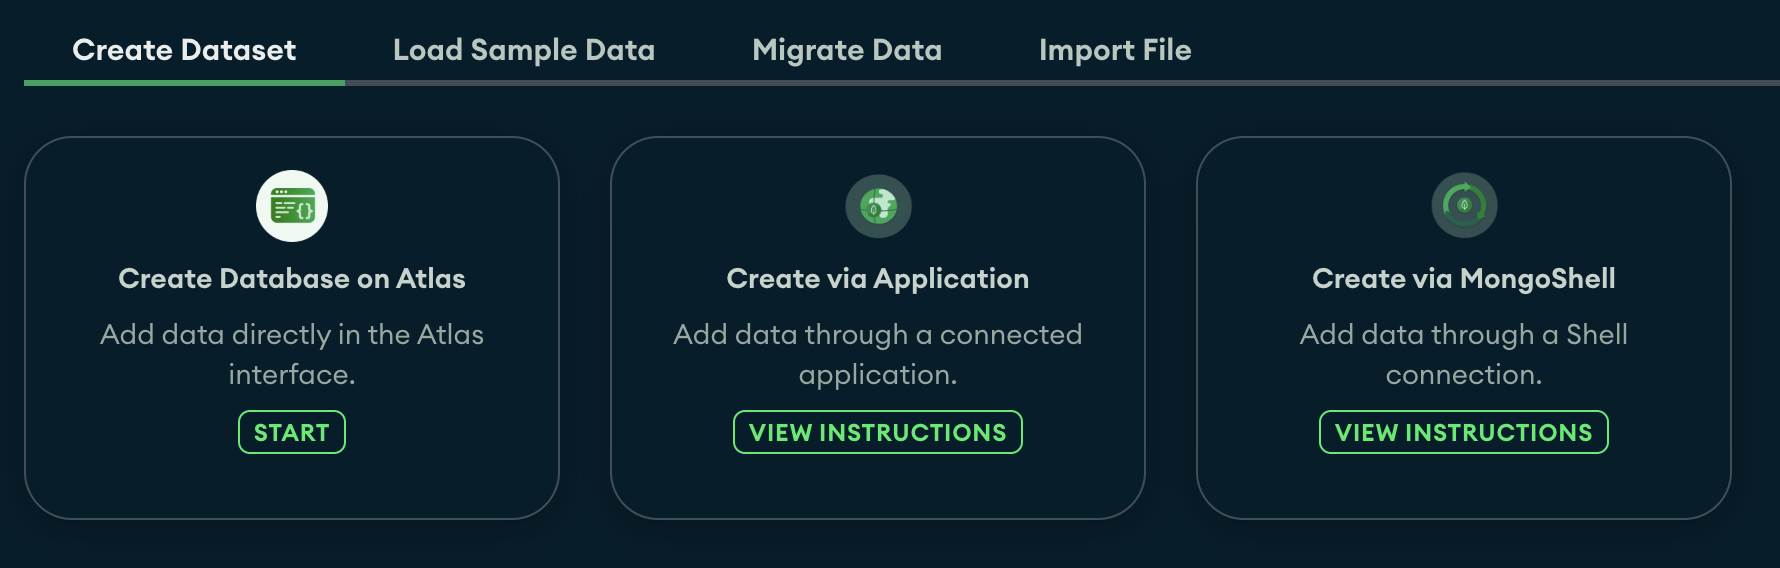Click blank area under Application card's VIEW INSTRUCTIONS
This screenshot has height=568, width=1780.
coord(878,486)
